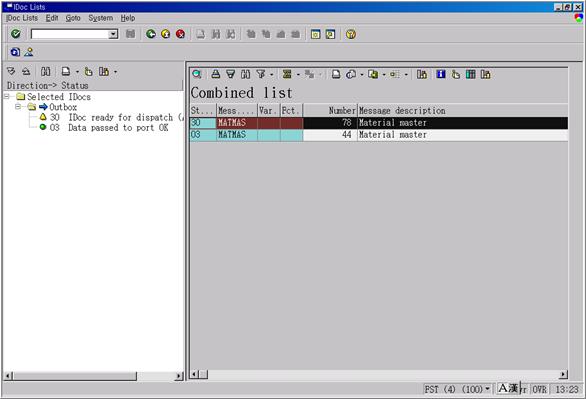
Task: Click the 'Fct.' column header
Action: tap(292, 111)
